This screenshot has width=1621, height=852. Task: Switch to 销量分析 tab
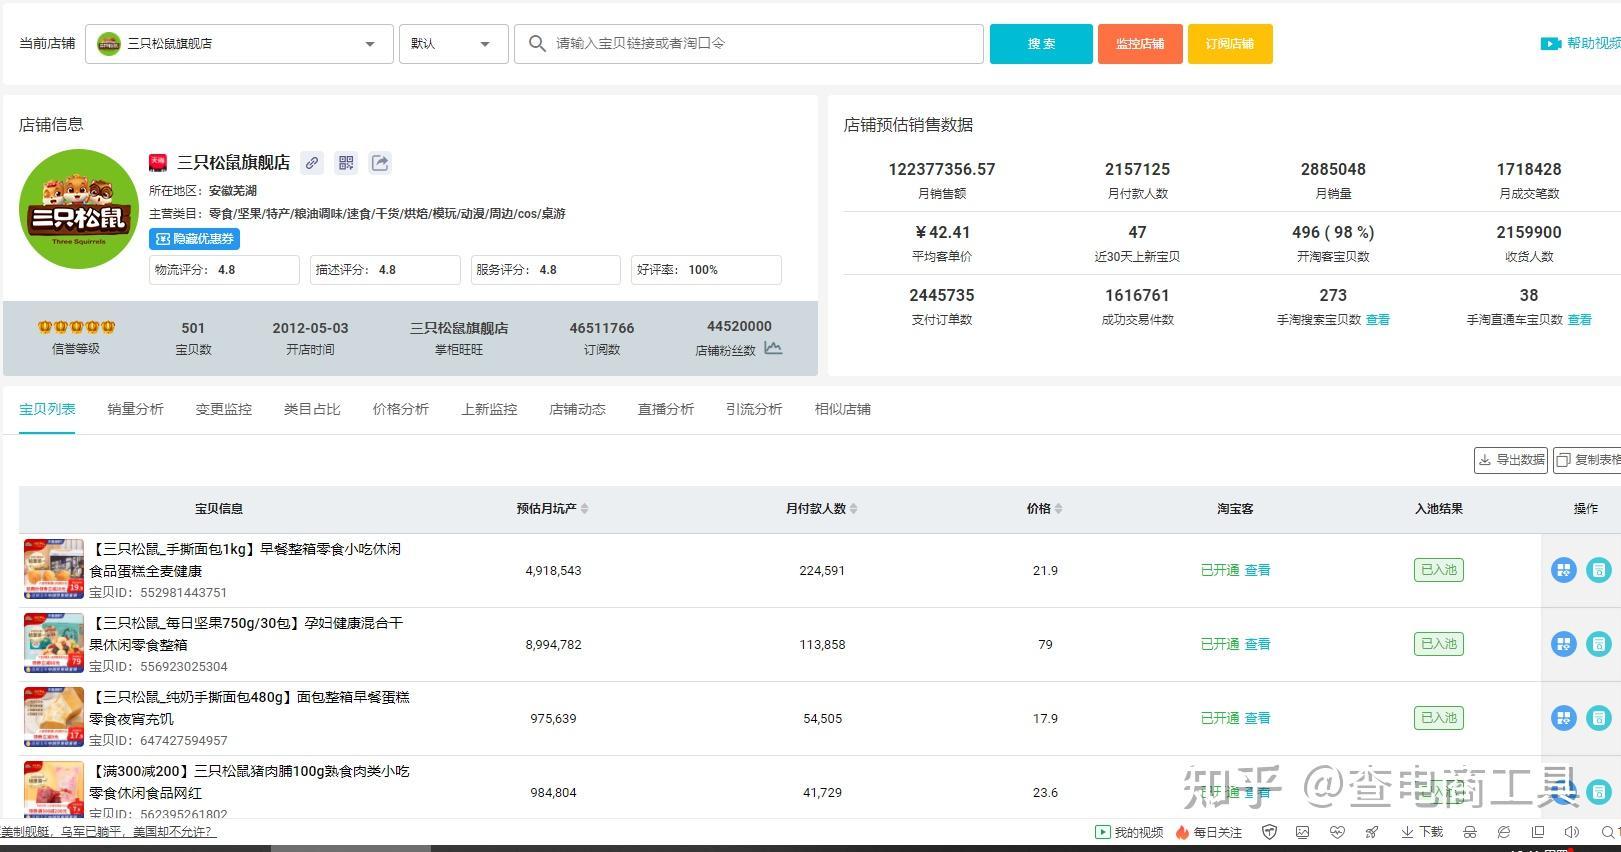tap(135, 409)
